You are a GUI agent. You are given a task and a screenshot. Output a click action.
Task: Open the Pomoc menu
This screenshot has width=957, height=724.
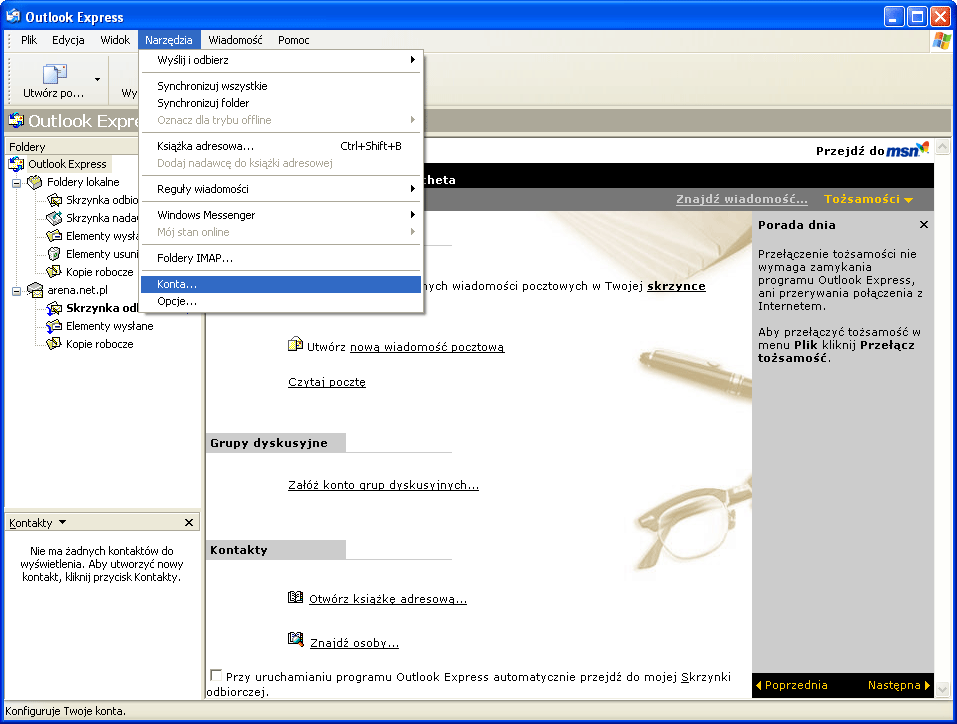[294, 40]
